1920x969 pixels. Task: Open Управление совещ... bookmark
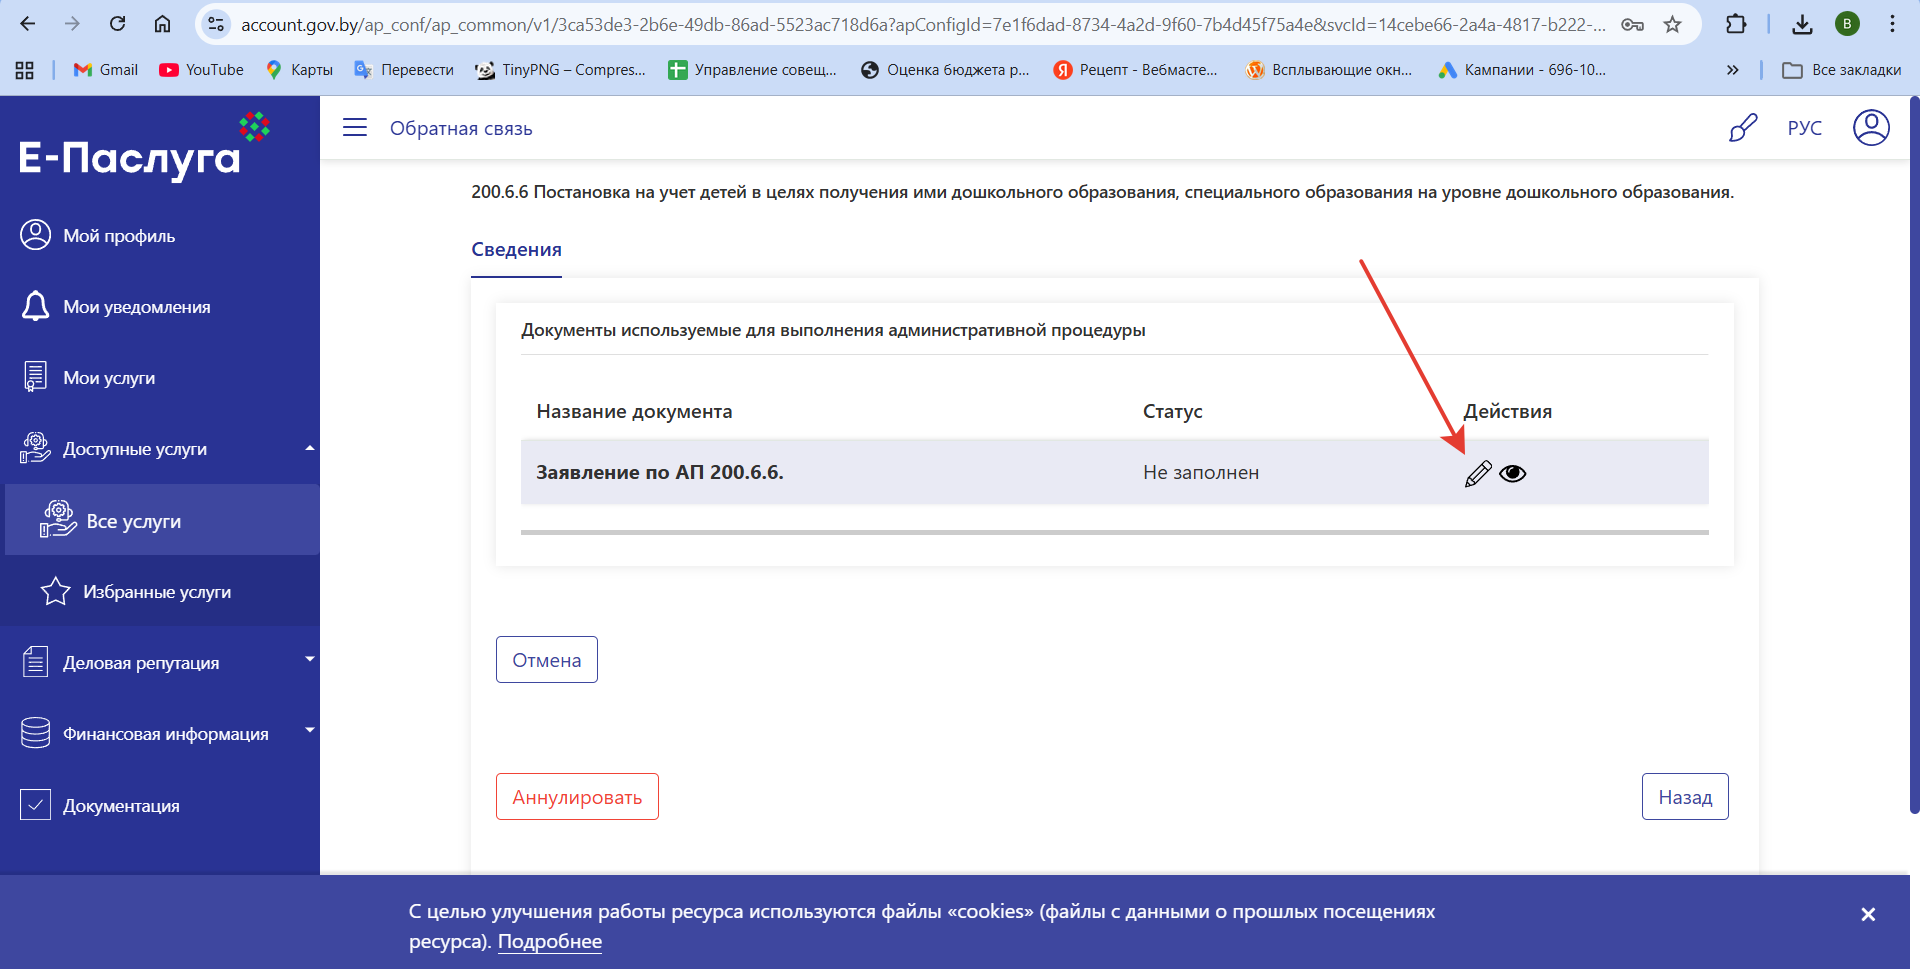click(x=752, y=70)
